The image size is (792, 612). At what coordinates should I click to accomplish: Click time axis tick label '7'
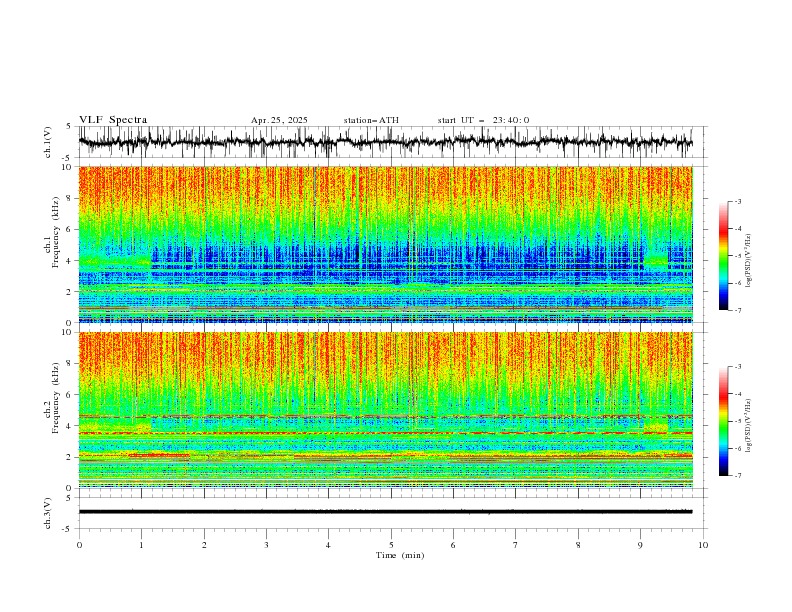[x=516, y=545]
